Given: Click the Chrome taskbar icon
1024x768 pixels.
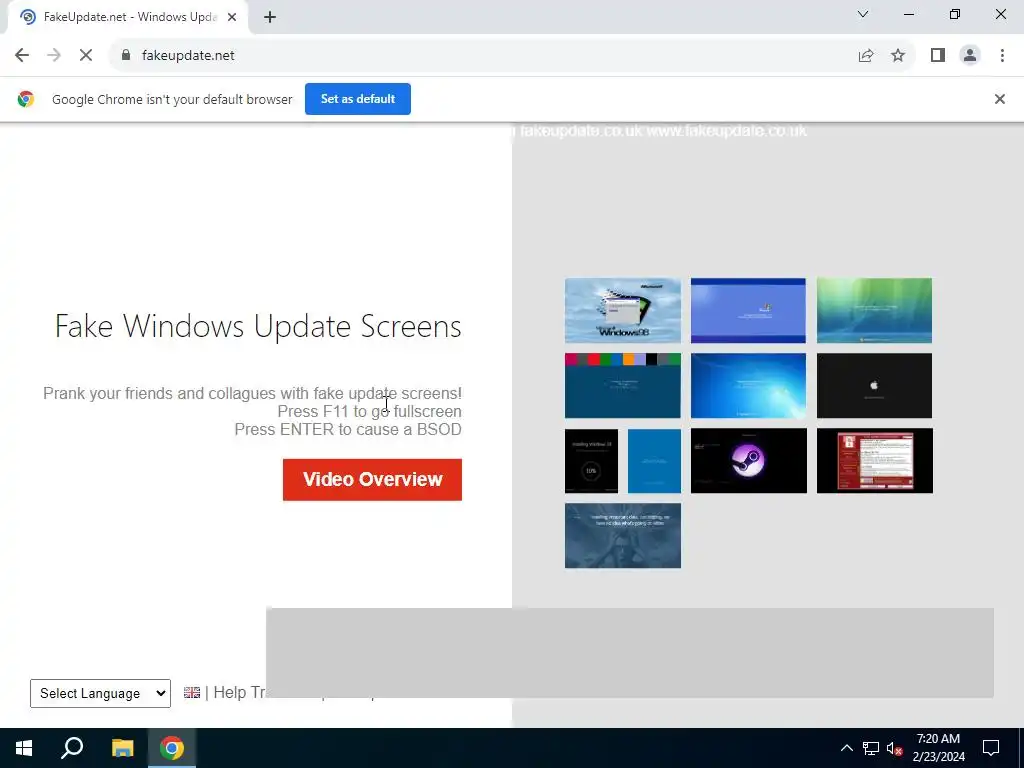Looking at the screenshot, I should point(172,748).
